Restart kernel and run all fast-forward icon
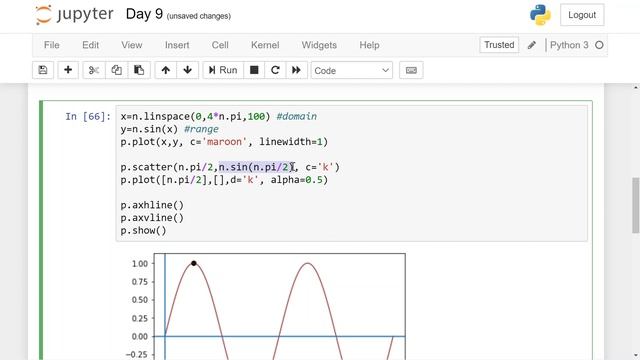This screenshot has height=360, width=640. (296, 70)
